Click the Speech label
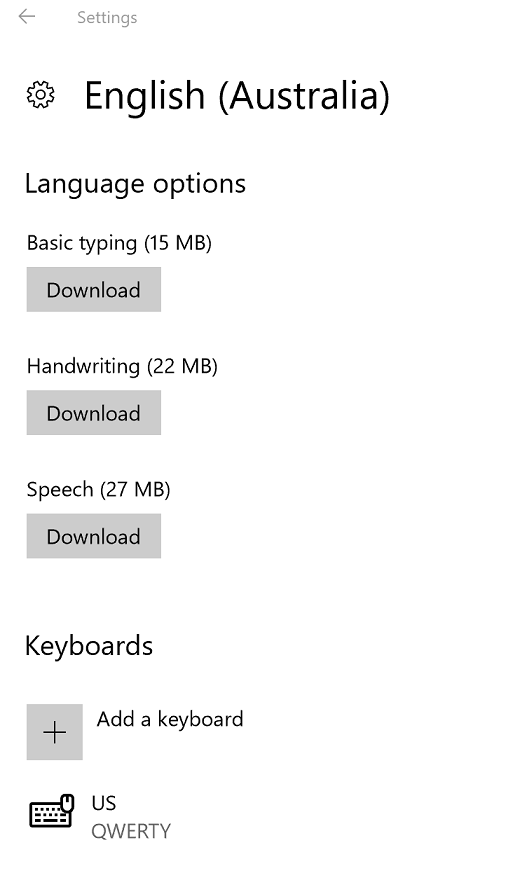The width and height of the screenshot is (527, 873). tap(60, 490)
